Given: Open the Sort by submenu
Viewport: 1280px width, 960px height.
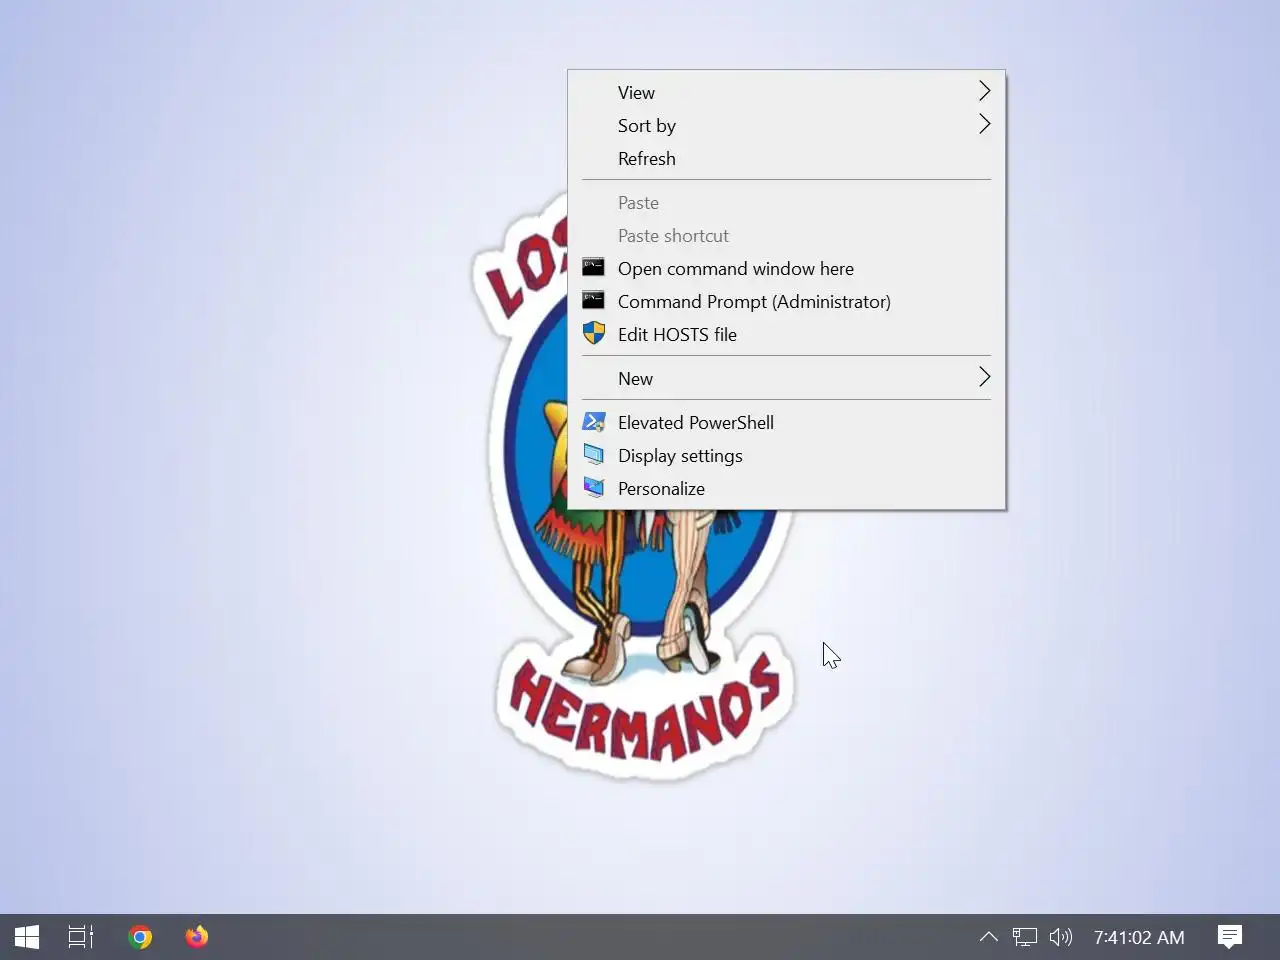Looking at the screenshot, I should [786, 125].
